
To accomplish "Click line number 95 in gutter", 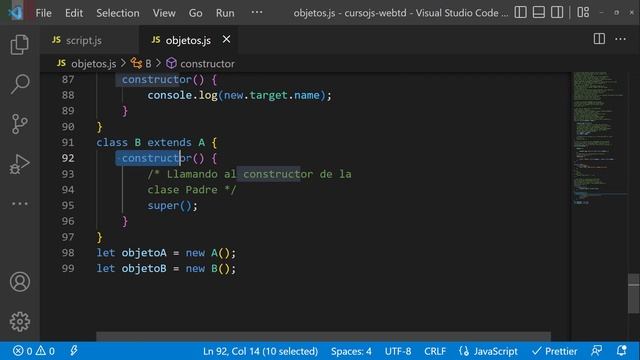I will click(68, 205).
